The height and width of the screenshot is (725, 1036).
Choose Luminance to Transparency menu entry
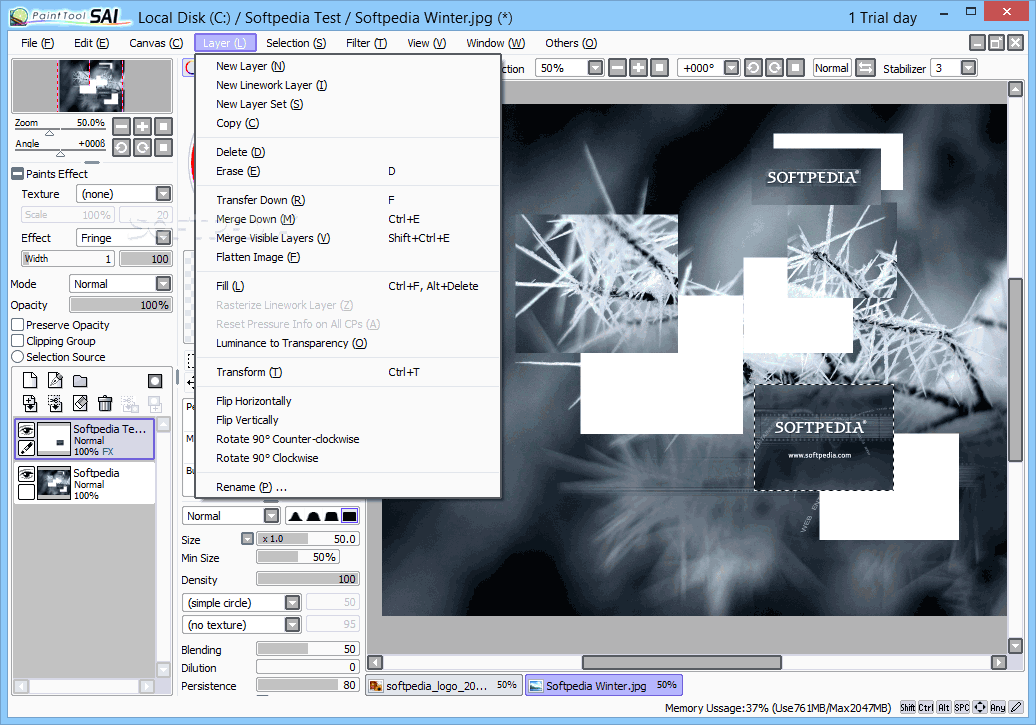348,343
